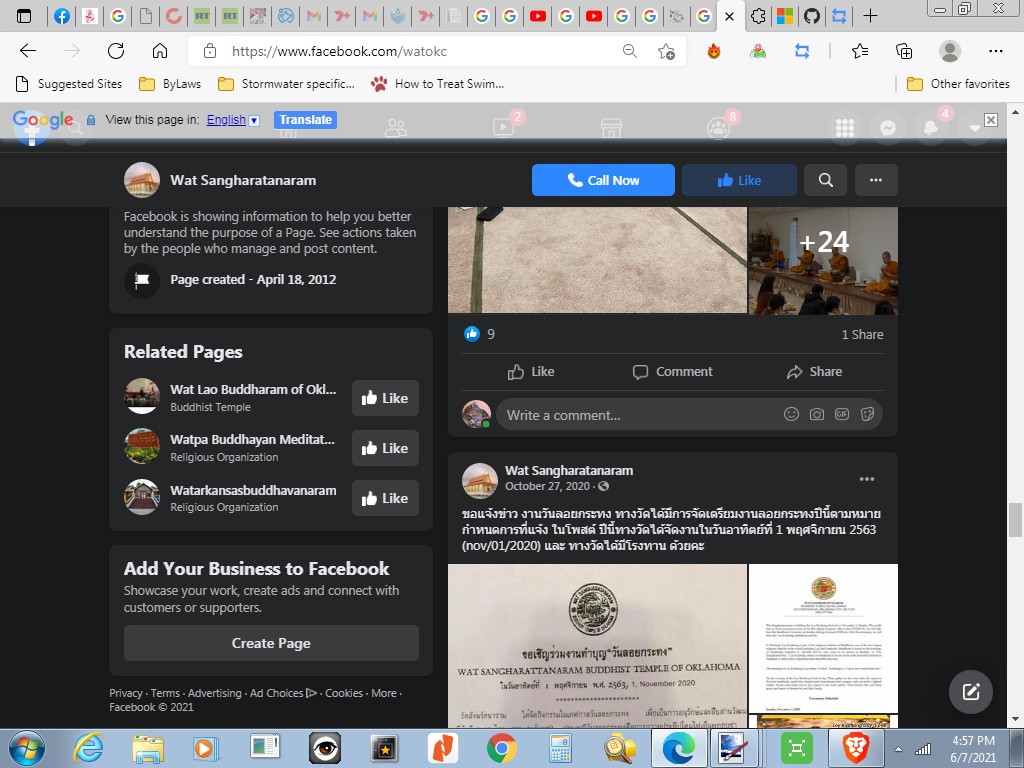
Task: Click the Translate button
Action: coord(305,120)
